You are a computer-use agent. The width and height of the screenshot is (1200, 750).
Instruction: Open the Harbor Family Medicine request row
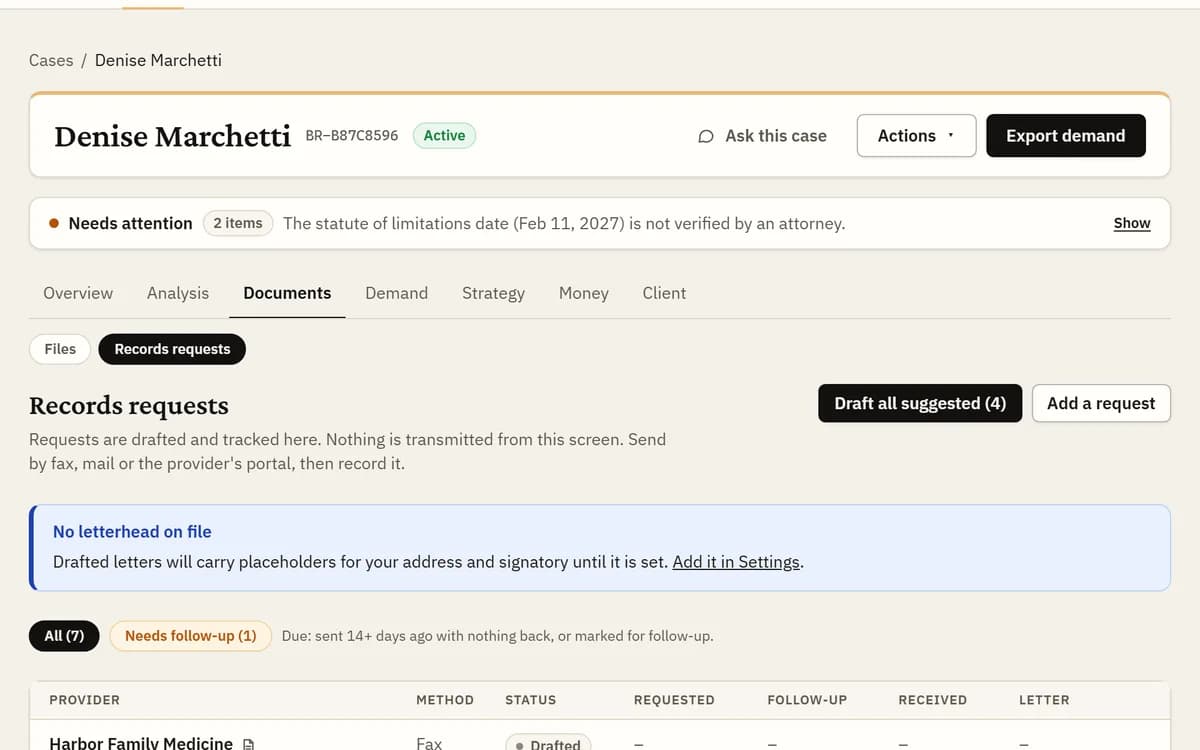pos(600,738)
